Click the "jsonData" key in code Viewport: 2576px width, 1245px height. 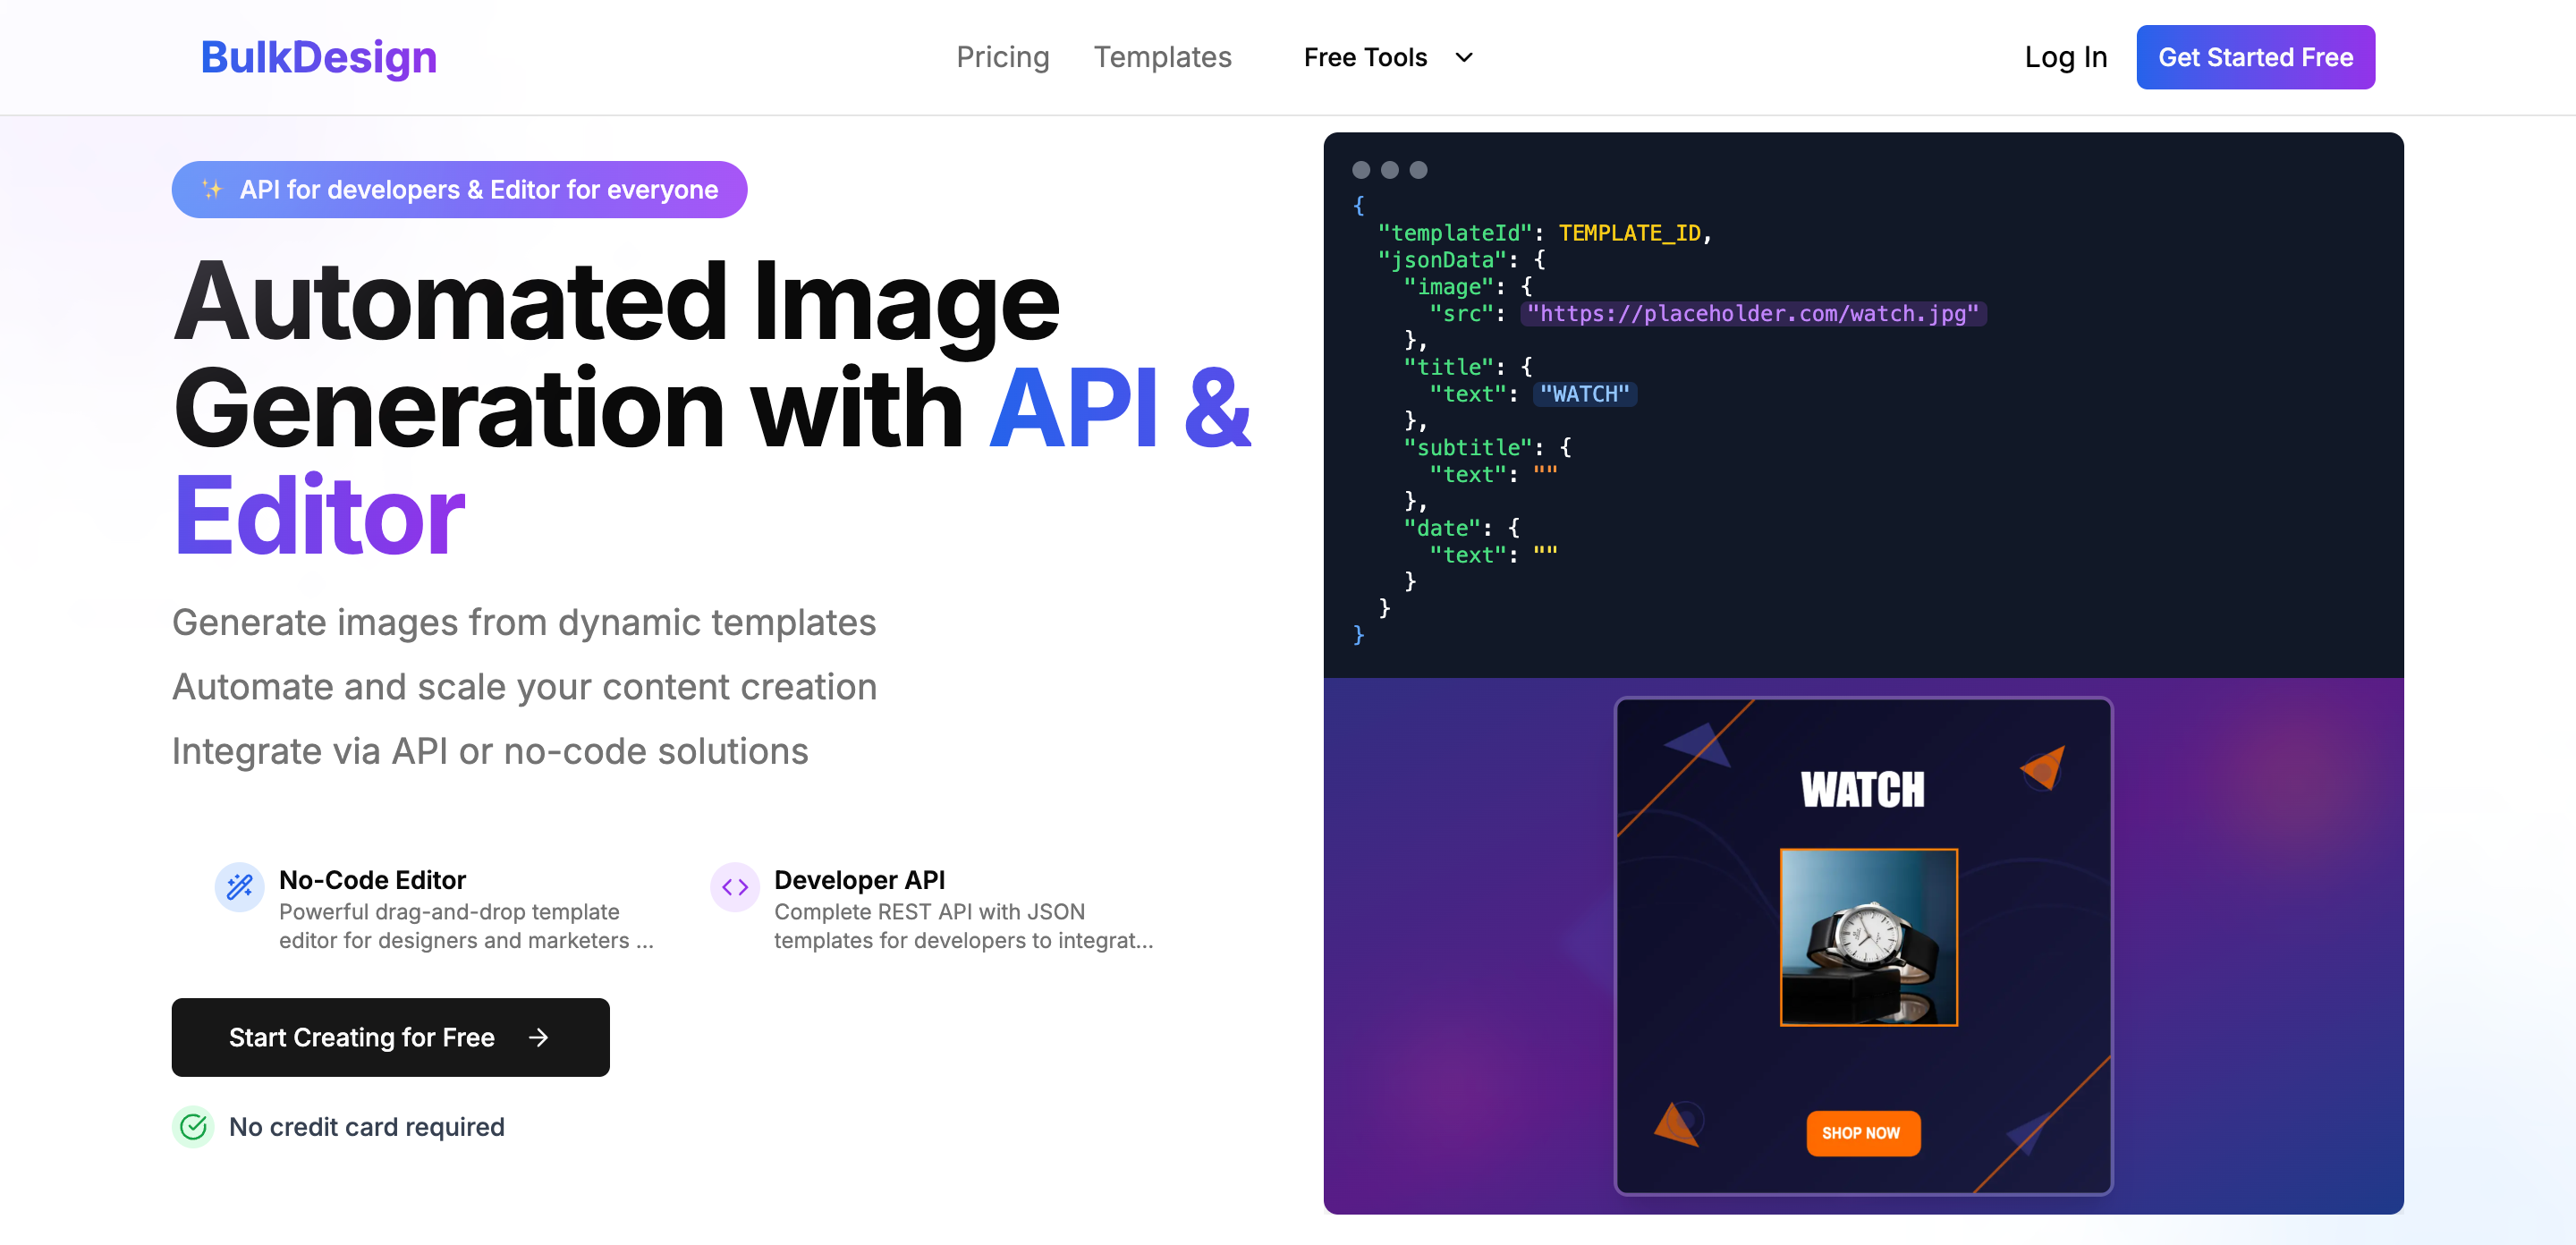[1441, 260]
